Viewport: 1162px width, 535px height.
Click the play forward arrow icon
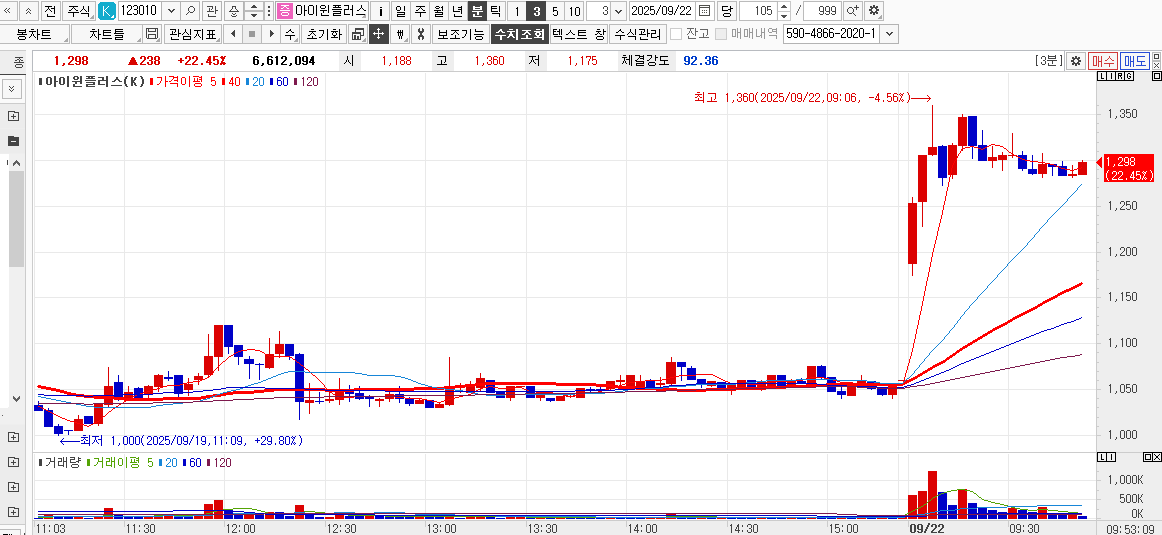271,34
